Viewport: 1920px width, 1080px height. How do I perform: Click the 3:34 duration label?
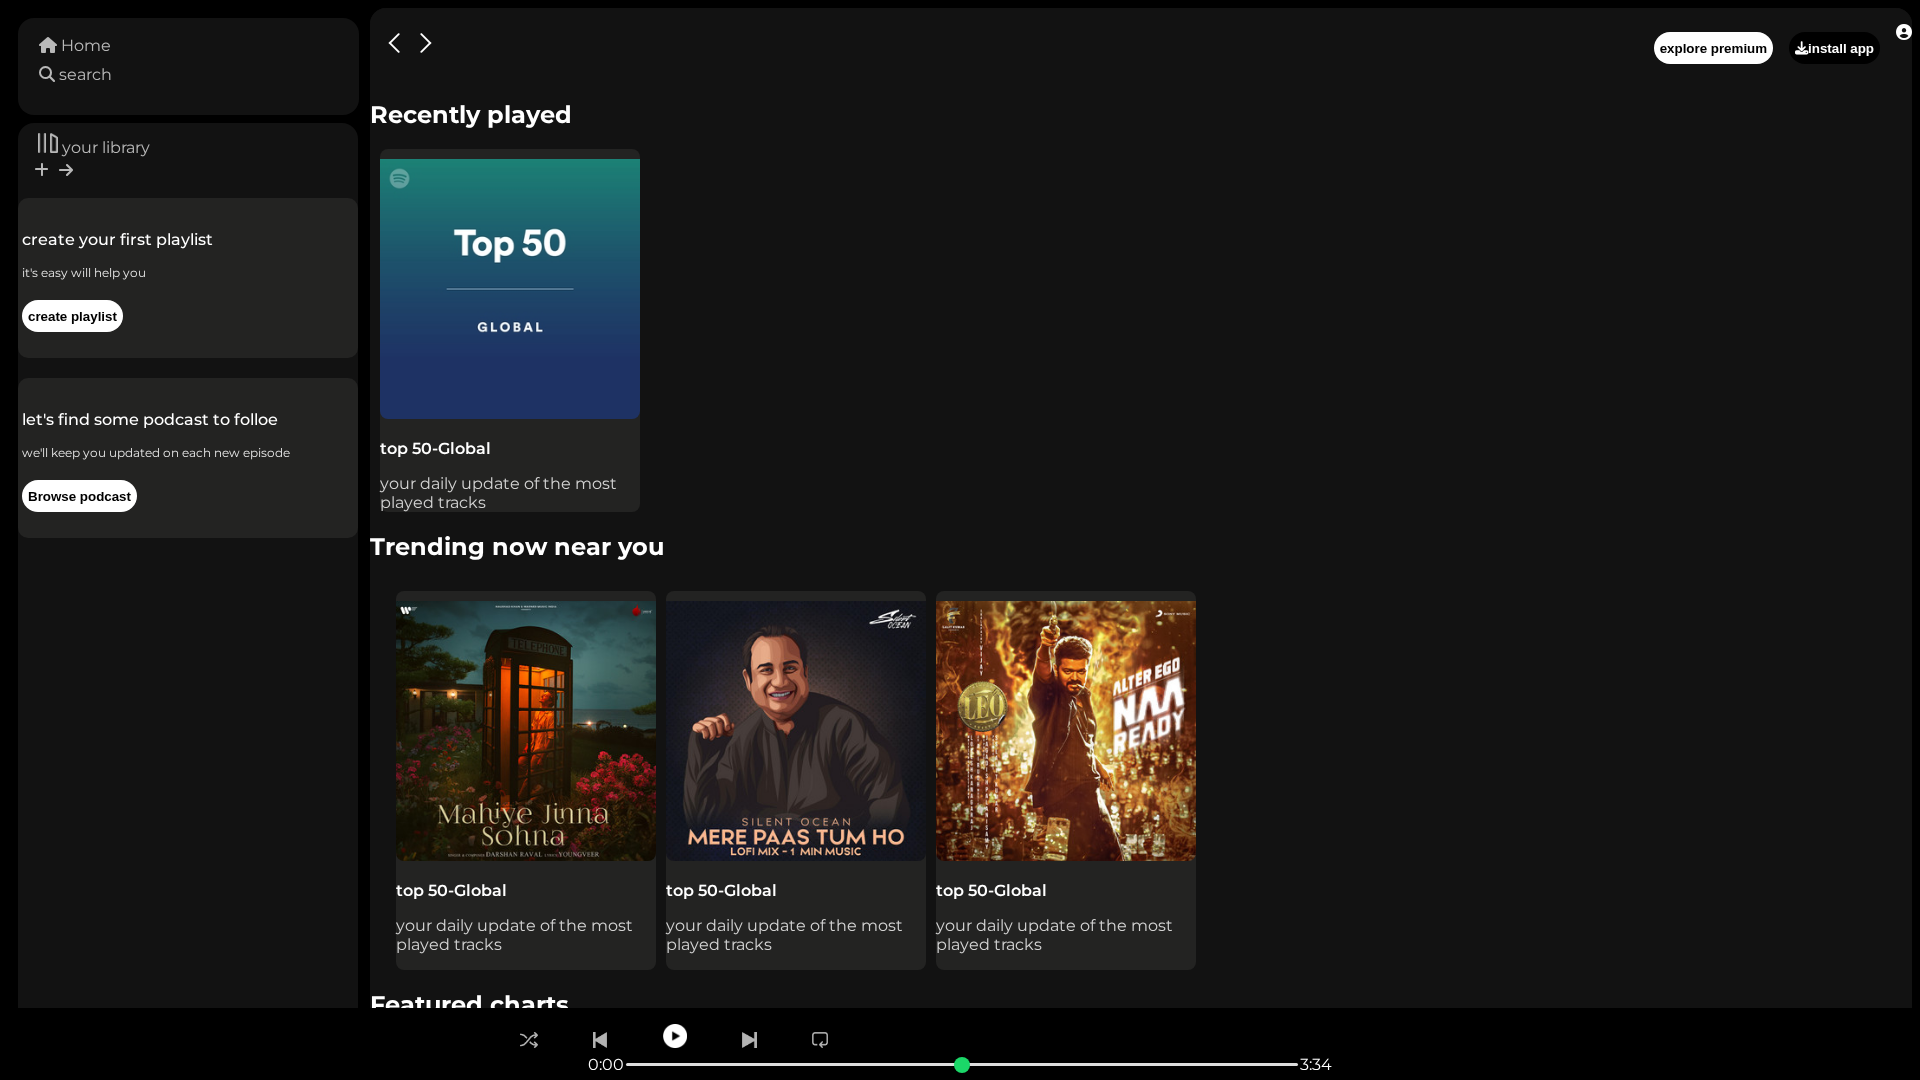(1316, 1065)
